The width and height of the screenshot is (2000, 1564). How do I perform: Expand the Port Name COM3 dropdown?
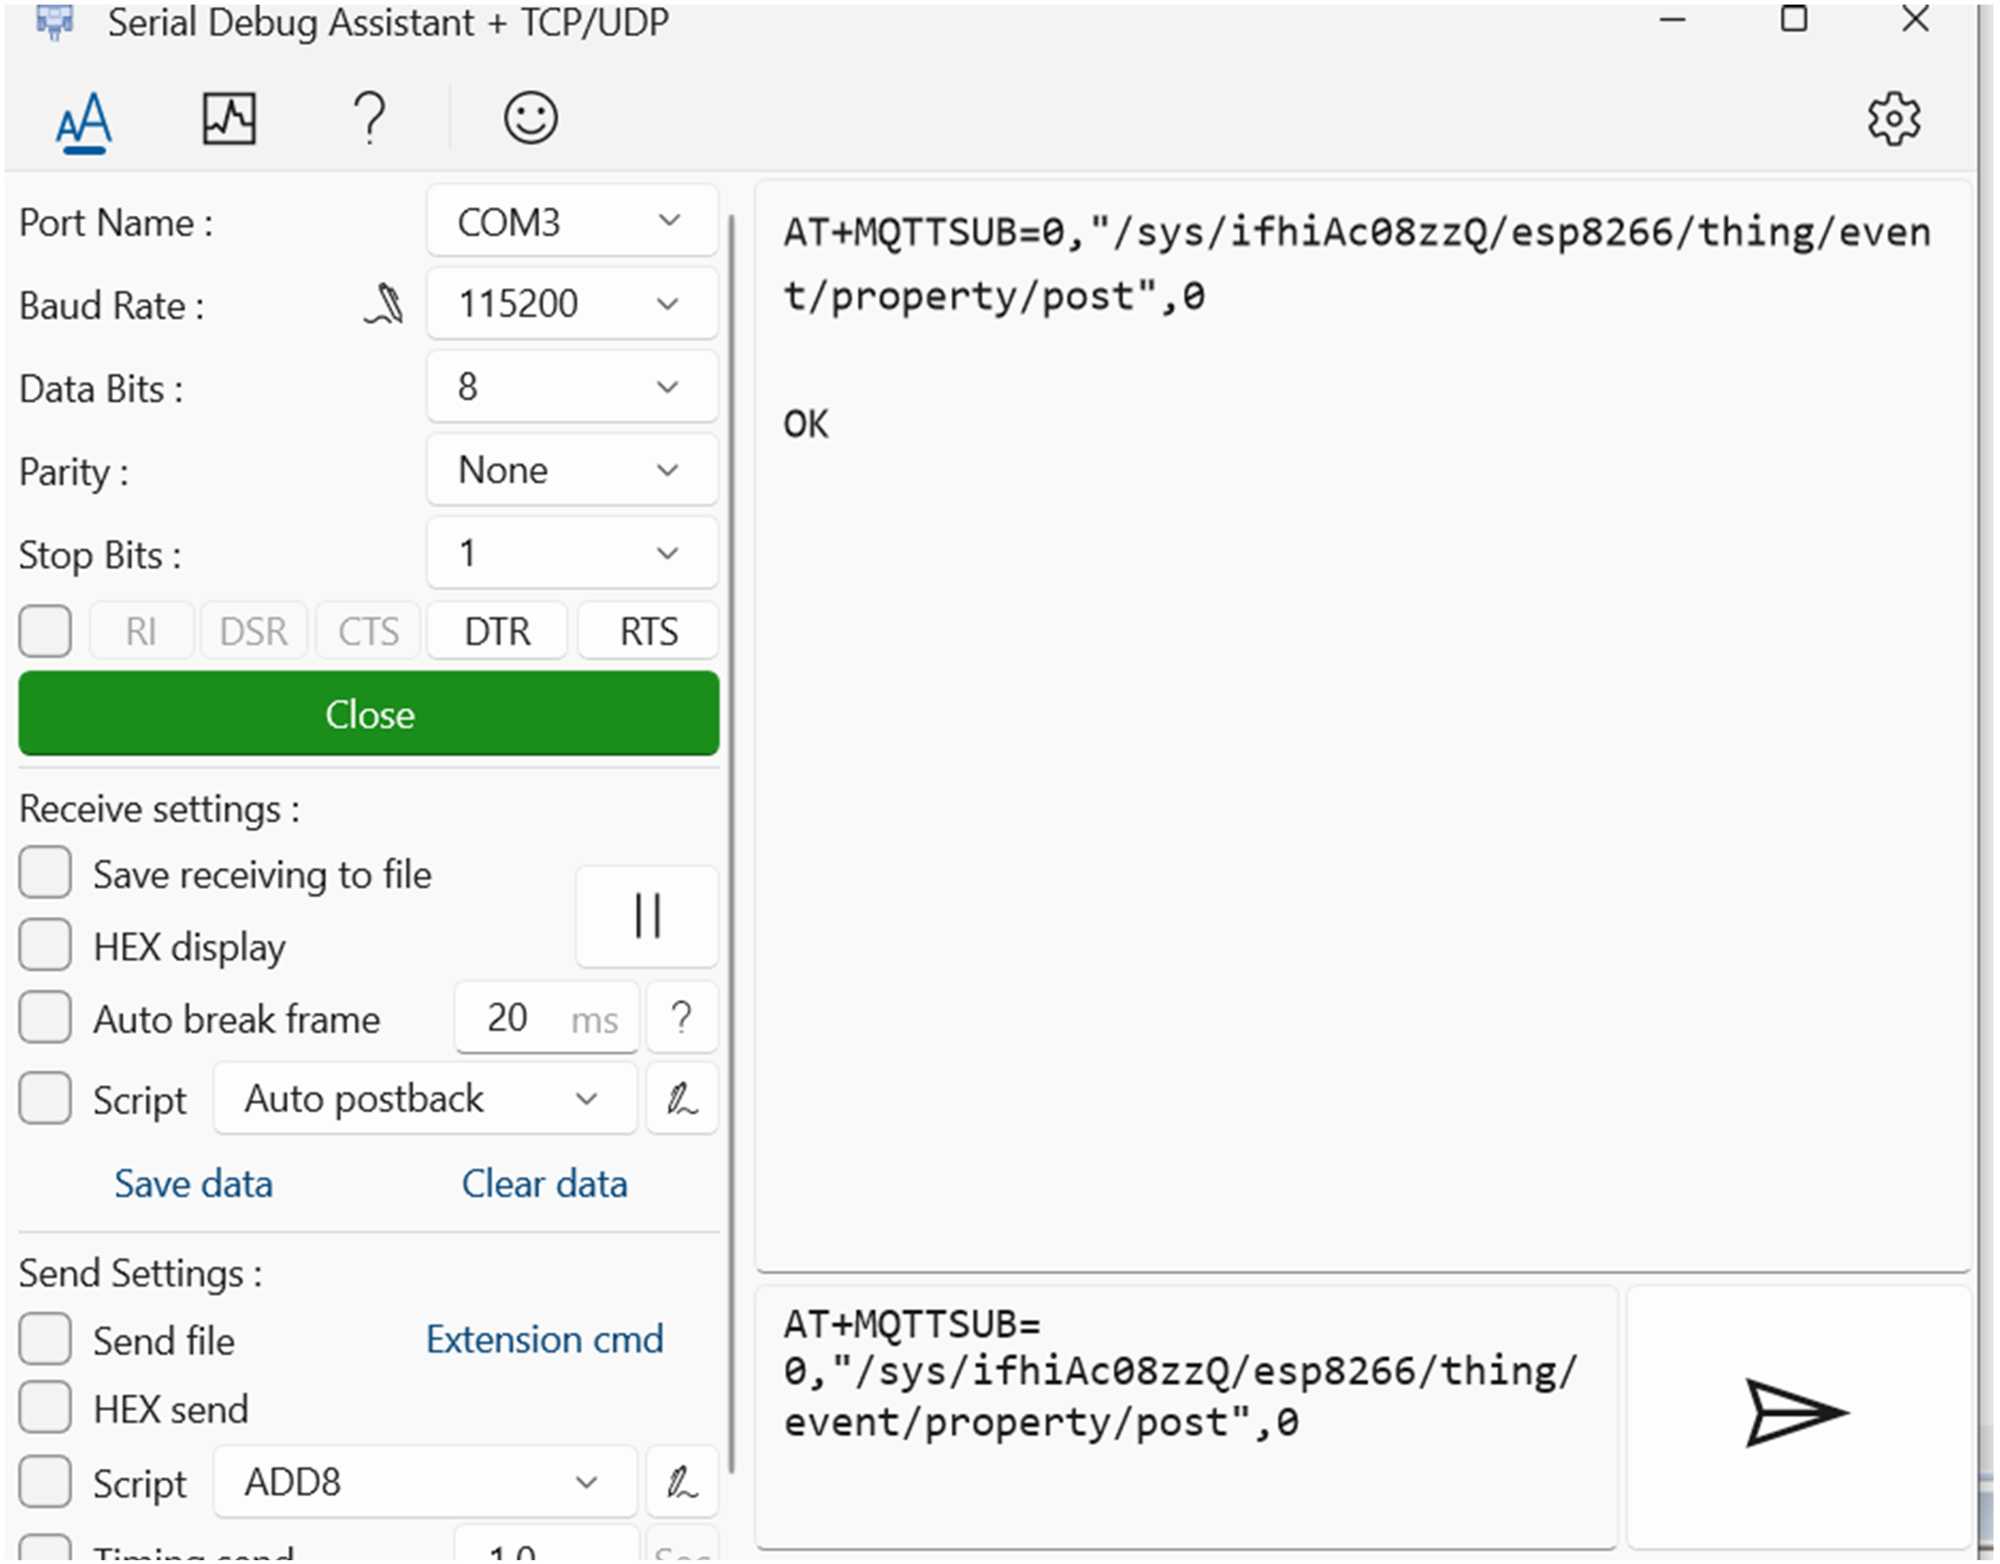tap(572, 221)
